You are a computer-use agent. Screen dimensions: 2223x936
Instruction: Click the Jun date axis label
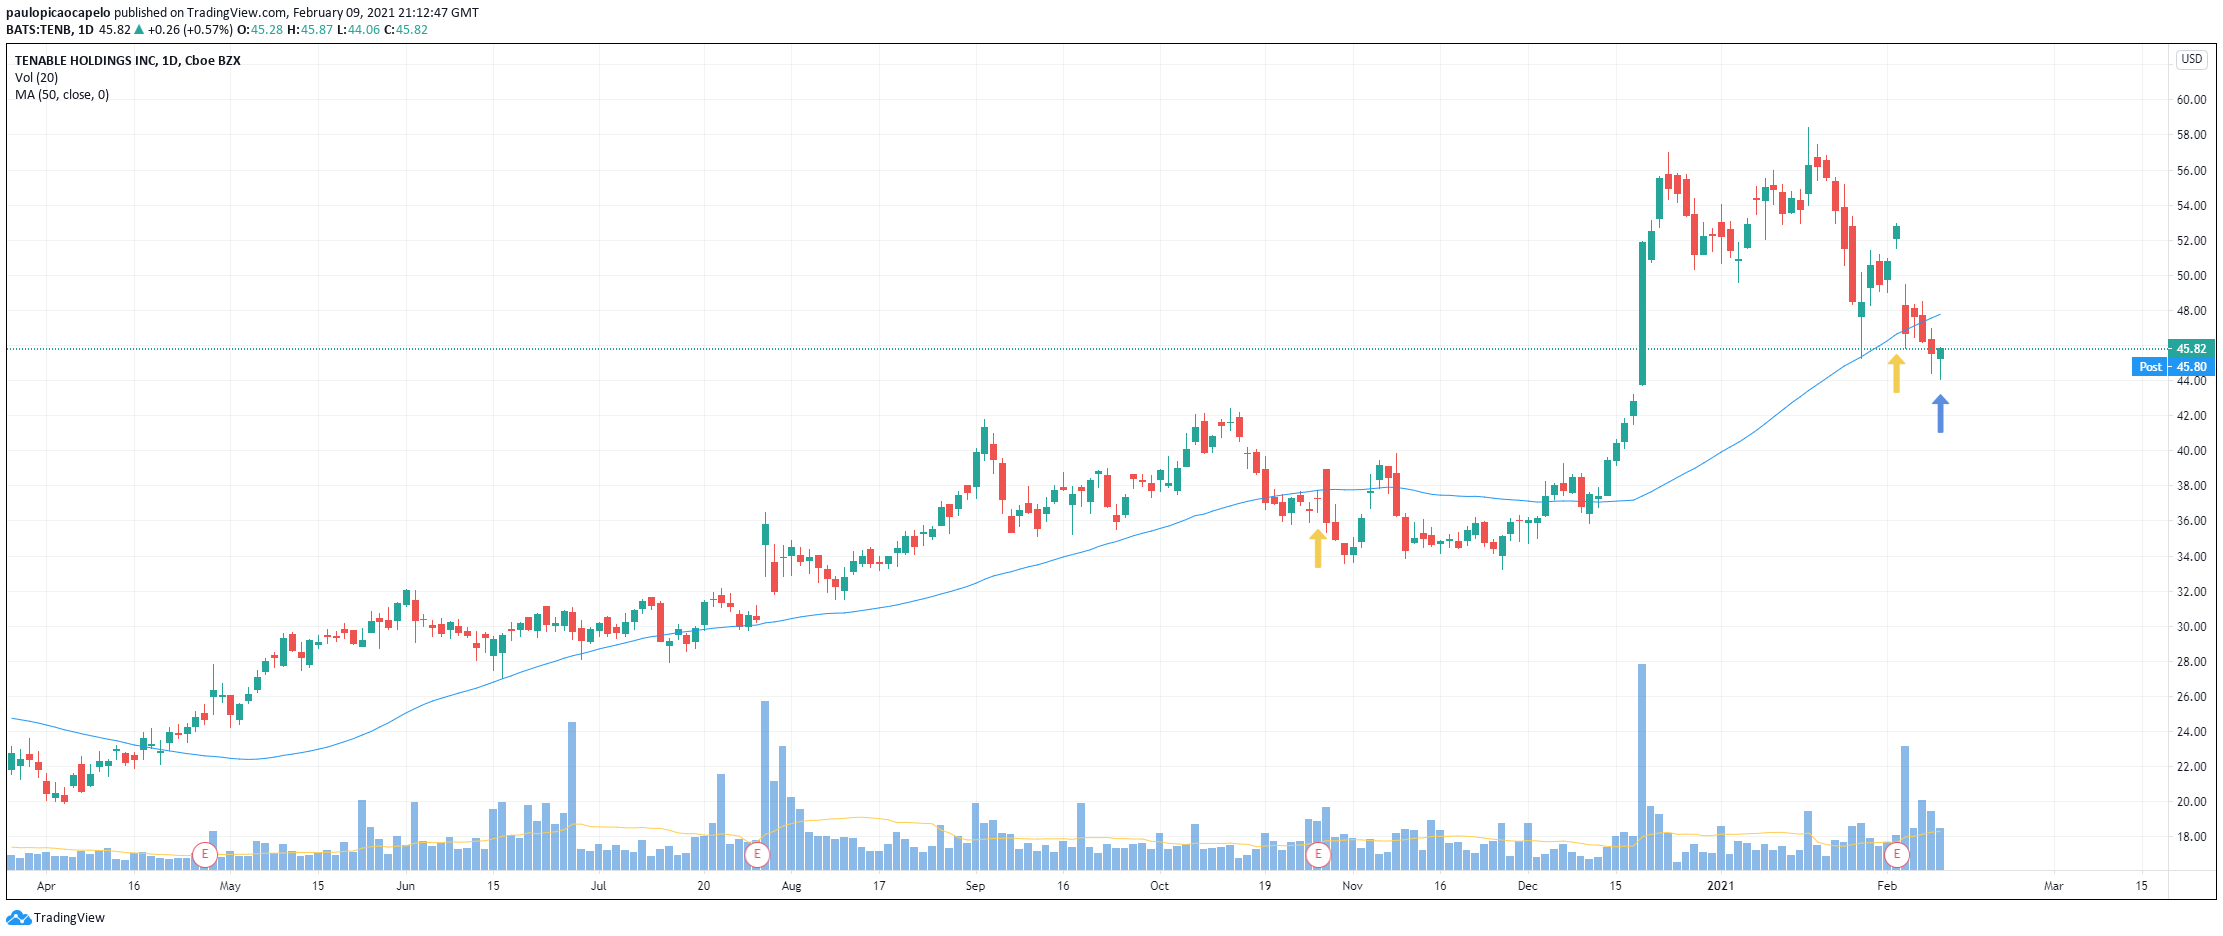pos(405,886)
